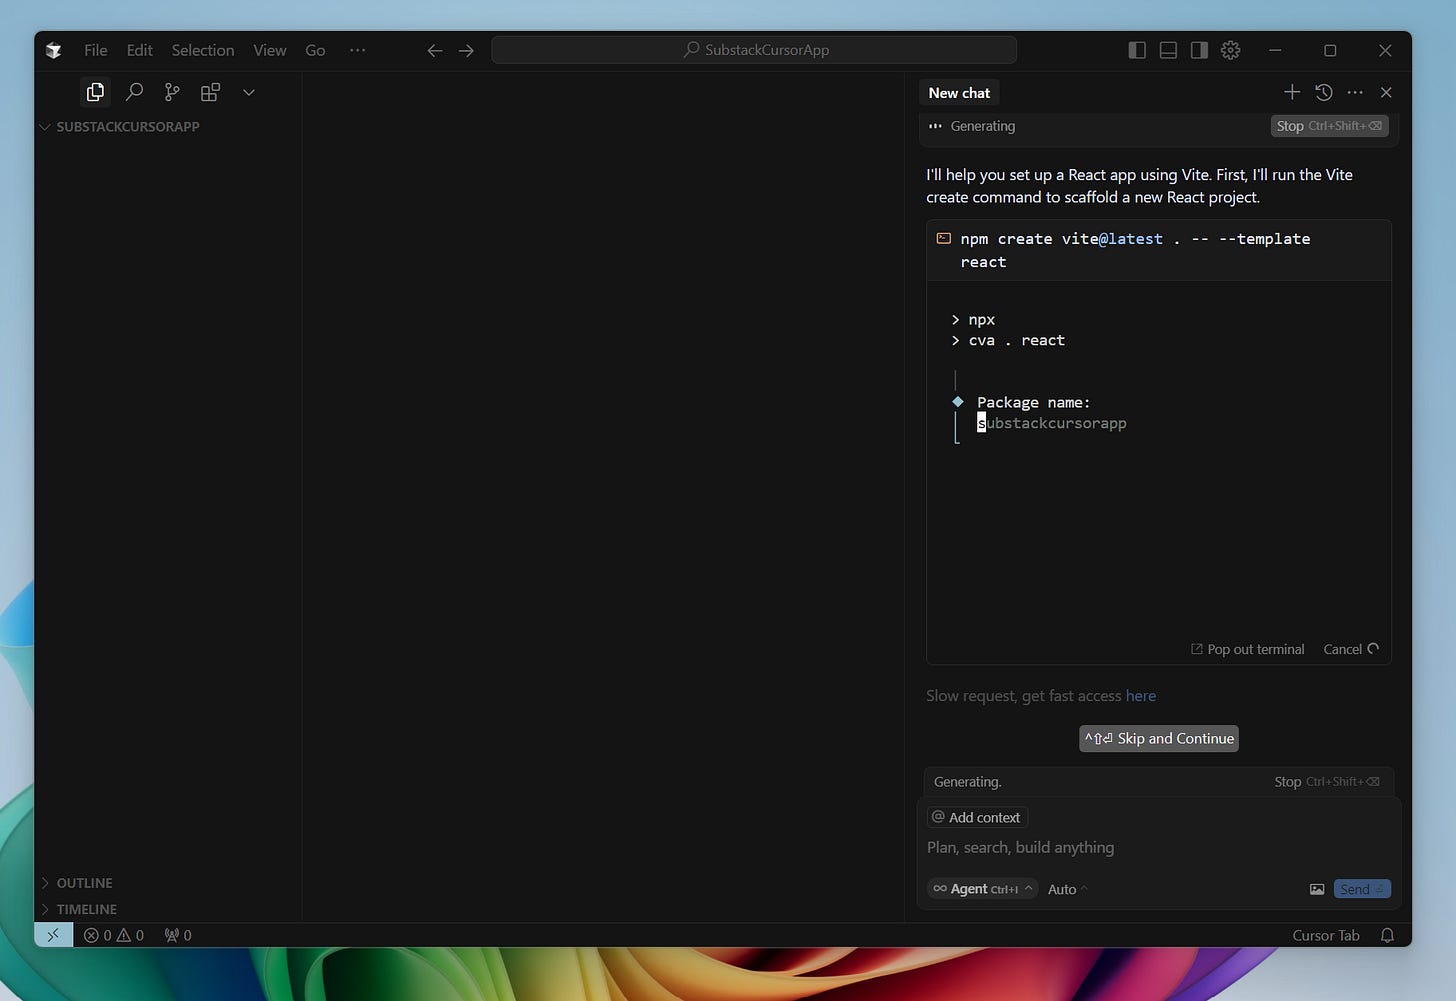The height and width of the screenshot is (1001, 1456).
Task: Open chat panel more options ellipsis
Action: pos(1355,92)
